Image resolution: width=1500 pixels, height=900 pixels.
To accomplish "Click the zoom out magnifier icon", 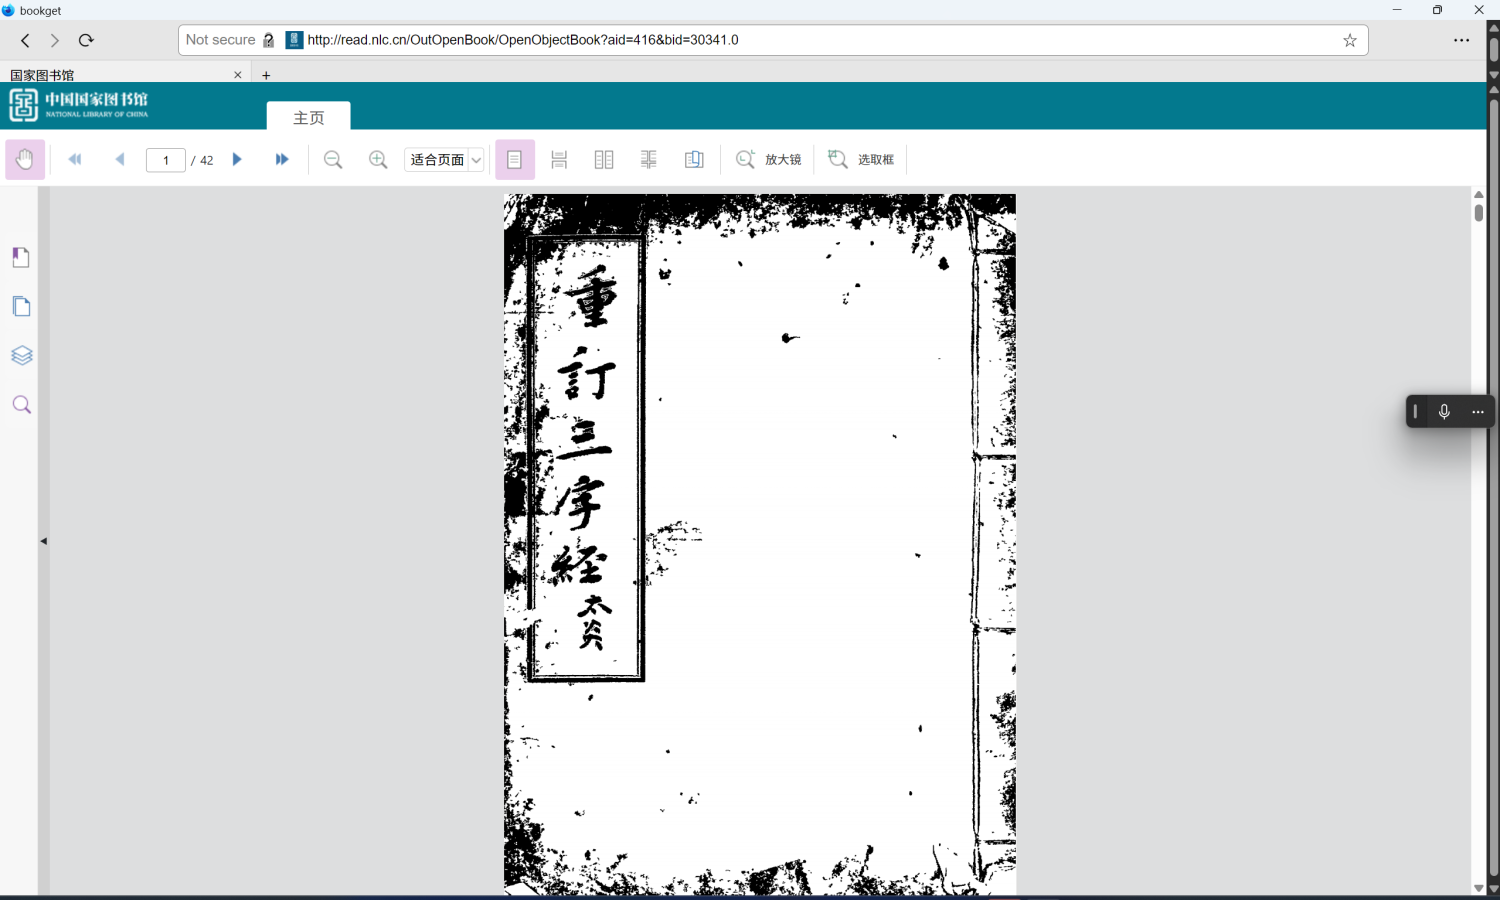I will [x=333, y=160].
